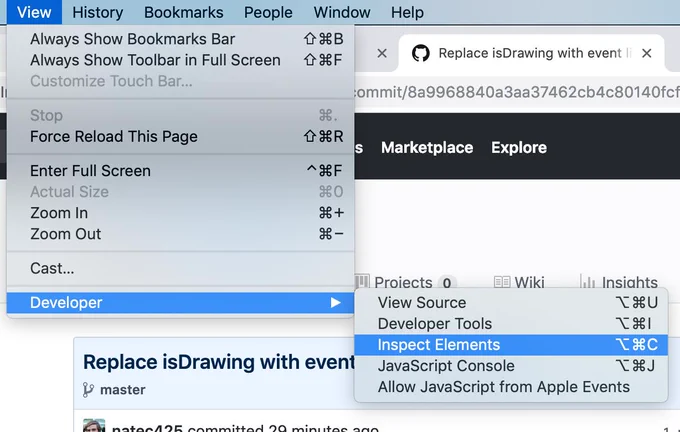Open the Window menu
The height and width of the screenshot is (432, 680).
[x=342, y=12]
